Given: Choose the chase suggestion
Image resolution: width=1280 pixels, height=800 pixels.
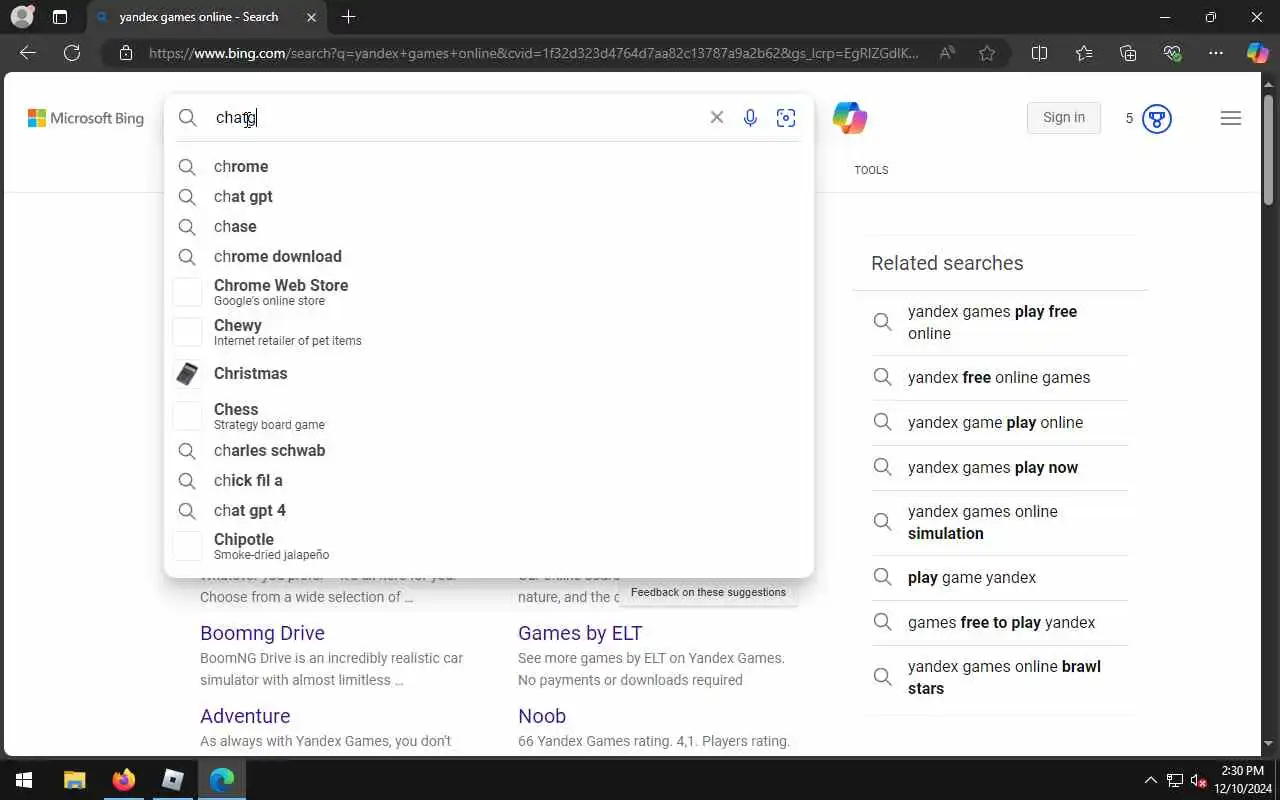Looking at the screenshot, I should tap(489, 227).
